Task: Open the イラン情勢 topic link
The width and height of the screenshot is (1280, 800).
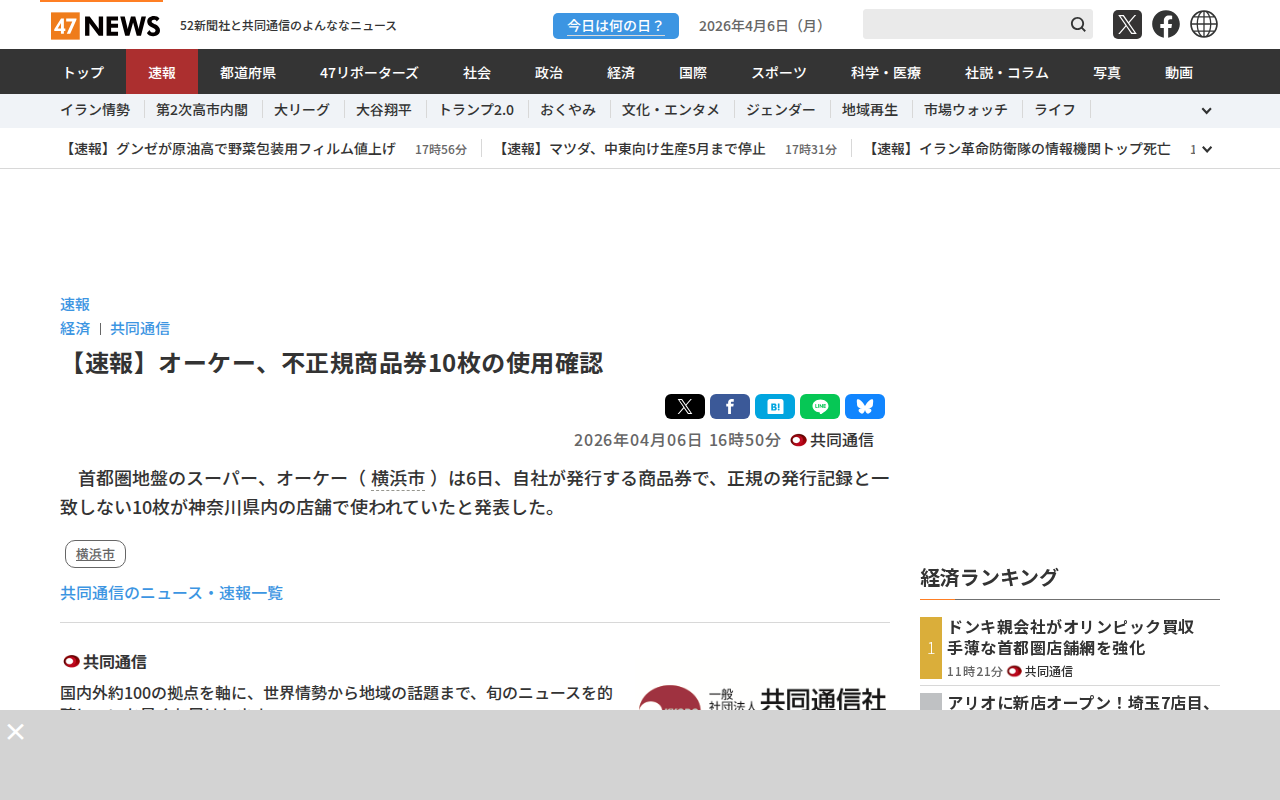Action: pyautogui.click(x=95, y=110)
